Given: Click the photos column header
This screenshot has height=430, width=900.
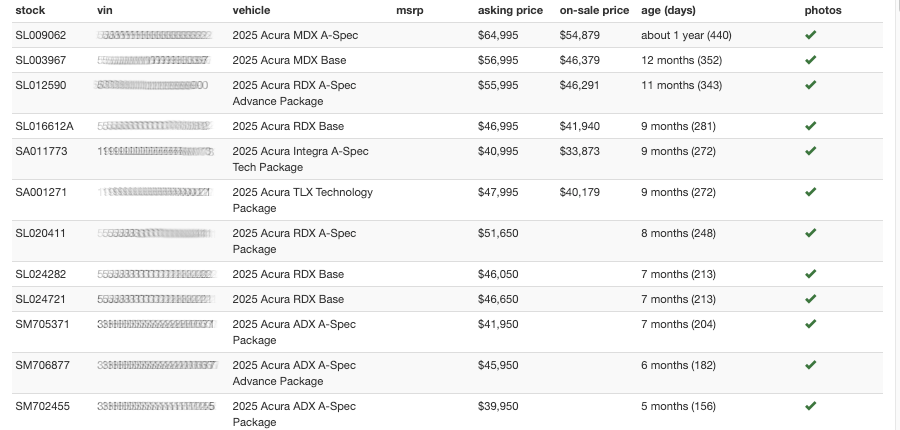Looking at the screenshot, I should [x=823, y=10].
